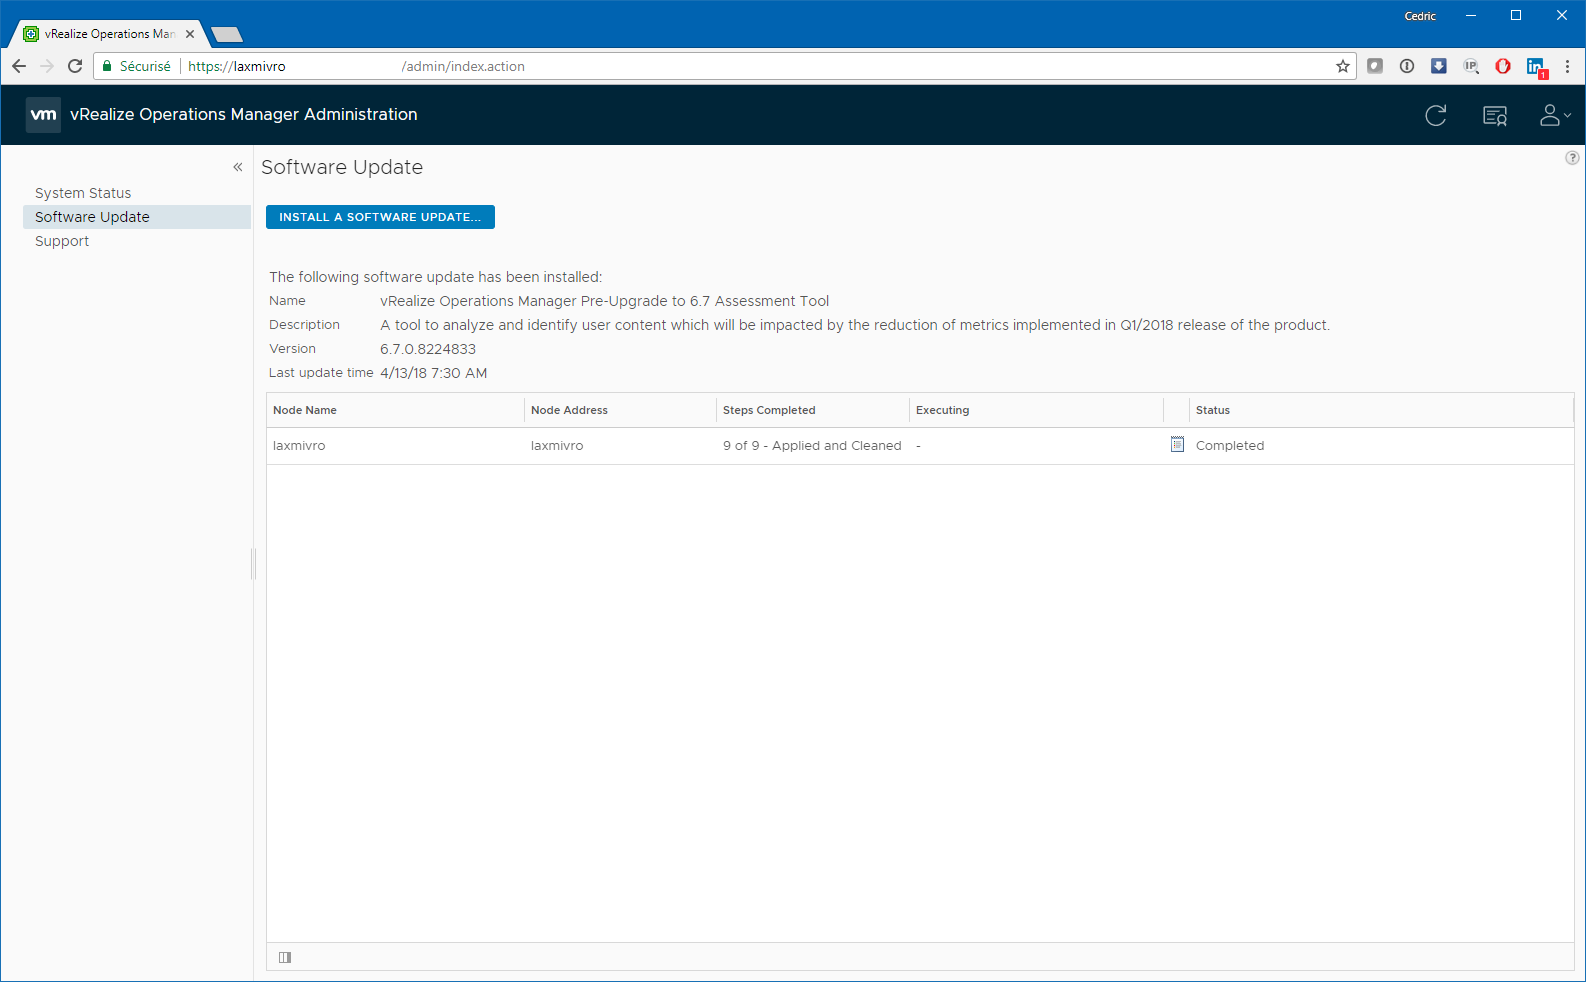The height and width of the screenshot is (982, 1586).
Task: Open the user account dropdown menu
Action: (x=1554, y=116)
